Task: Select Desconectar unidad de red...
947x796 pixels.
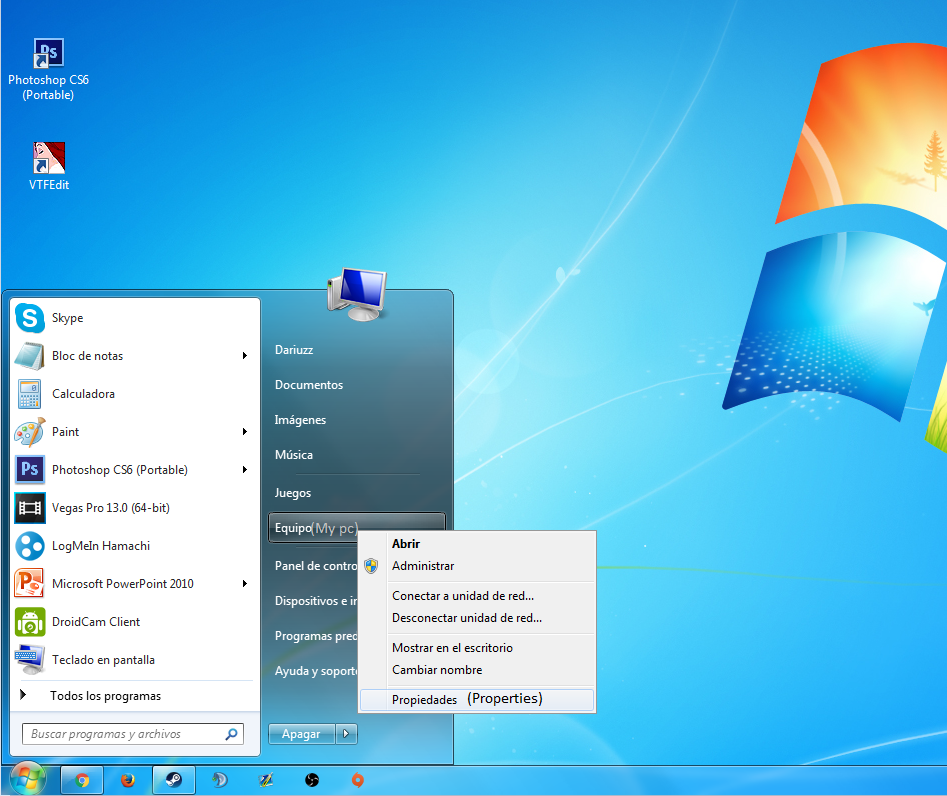Action: pyautogui.click(x=477, y=618)
